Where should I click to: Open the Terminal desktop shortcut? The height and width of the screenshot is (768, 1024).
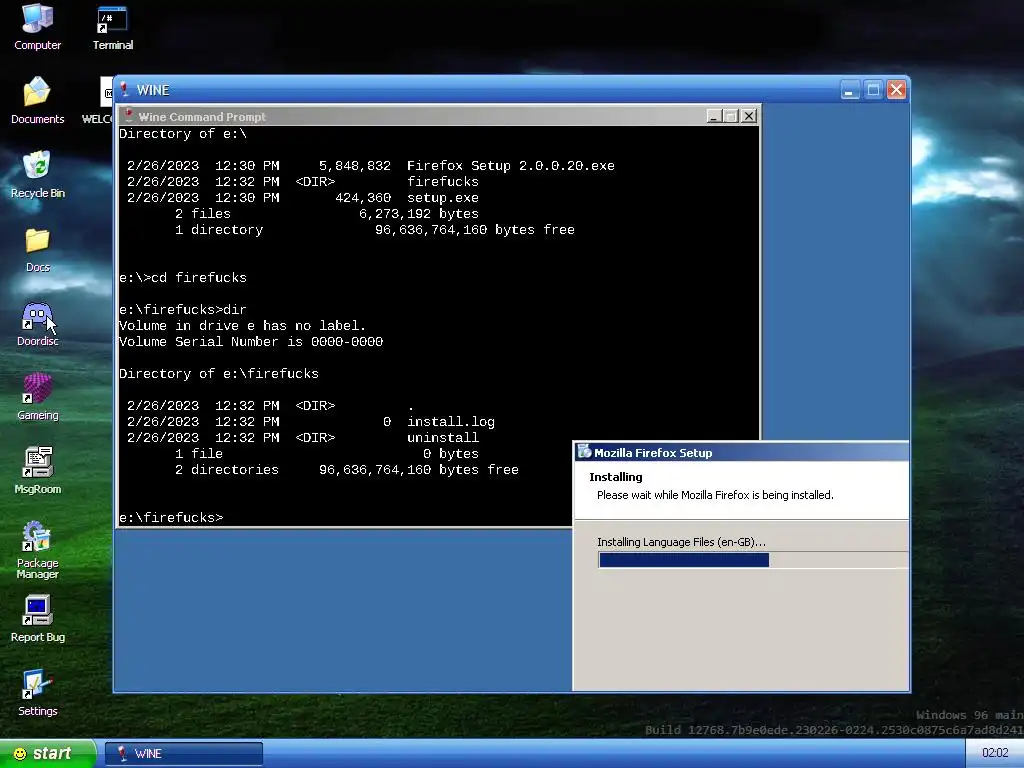coord(112,27)
